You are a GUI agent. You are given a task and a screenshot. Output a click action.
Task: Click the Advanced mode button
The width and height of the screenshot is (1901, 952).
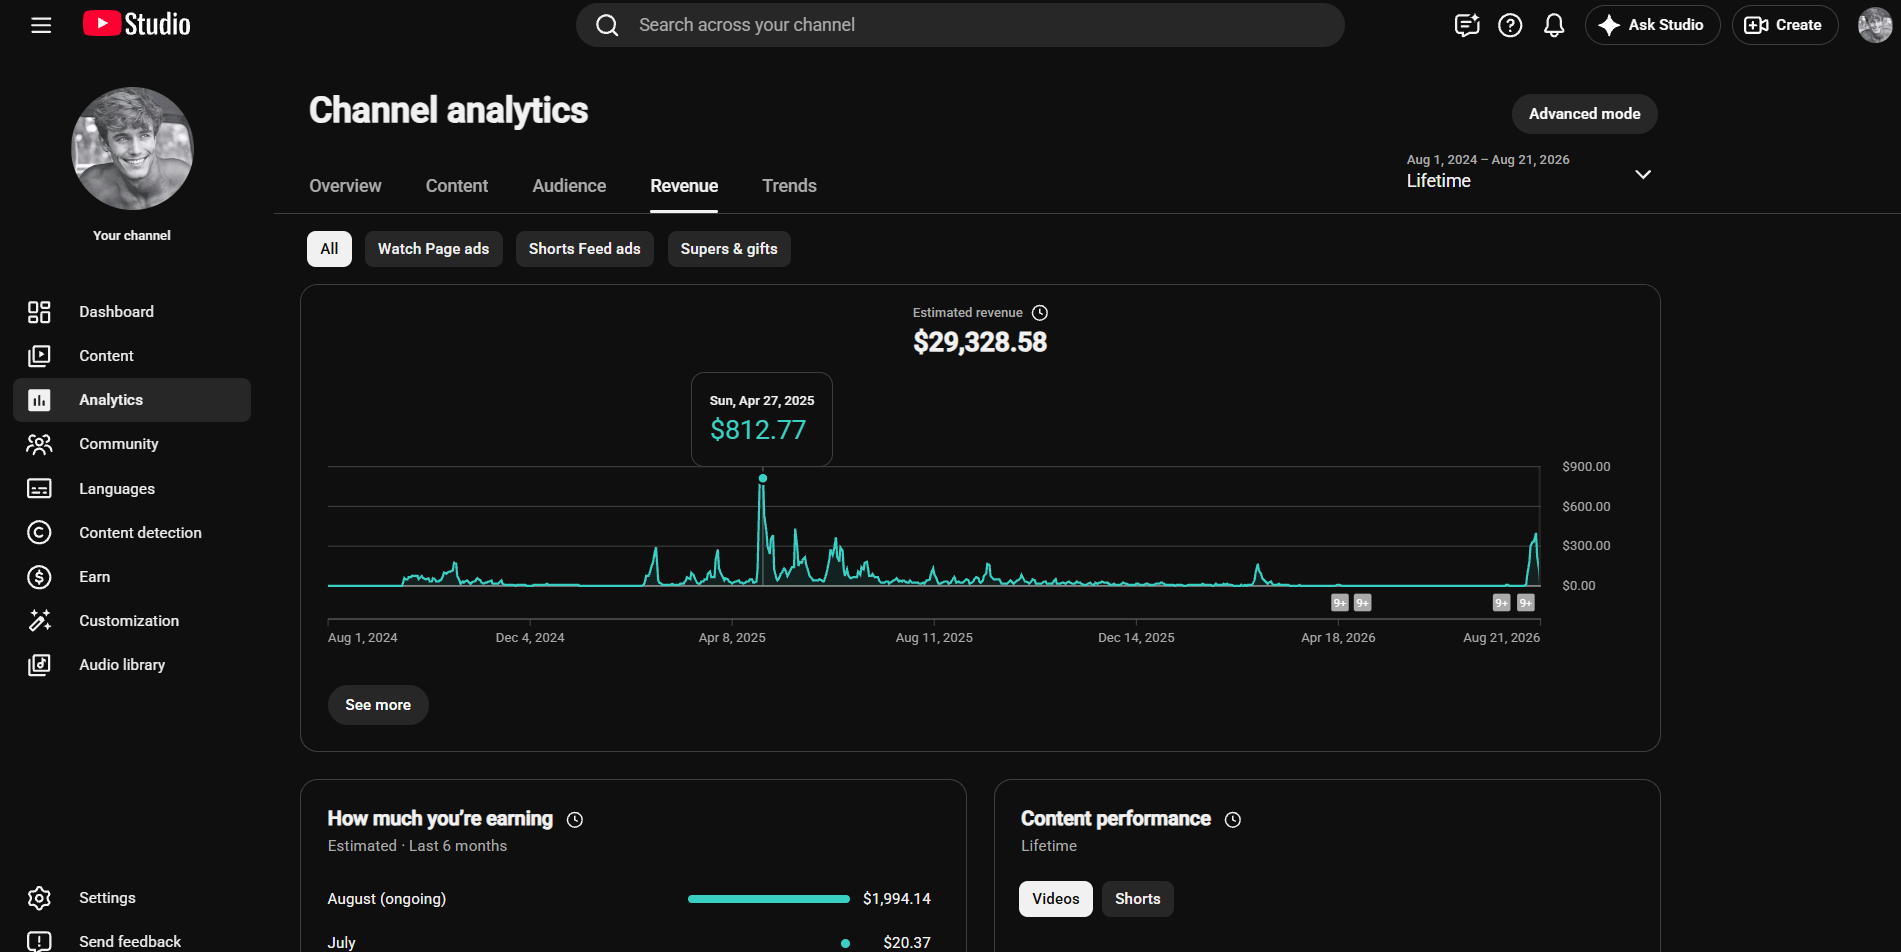[x=1585, y=114]
